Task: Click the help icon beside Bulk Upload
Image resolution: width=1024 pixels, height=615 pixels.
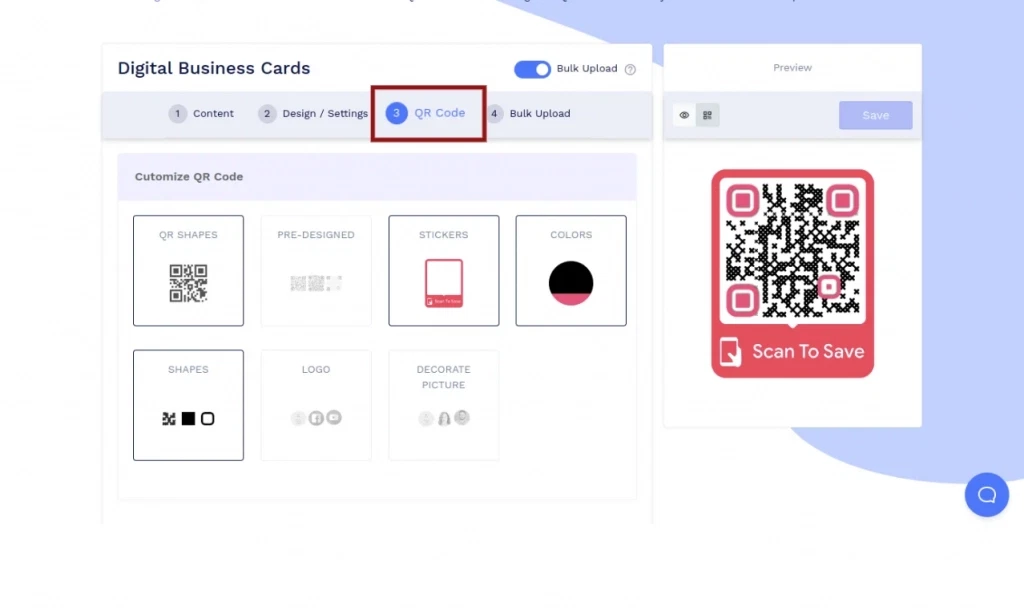Action: click(630, 70)
